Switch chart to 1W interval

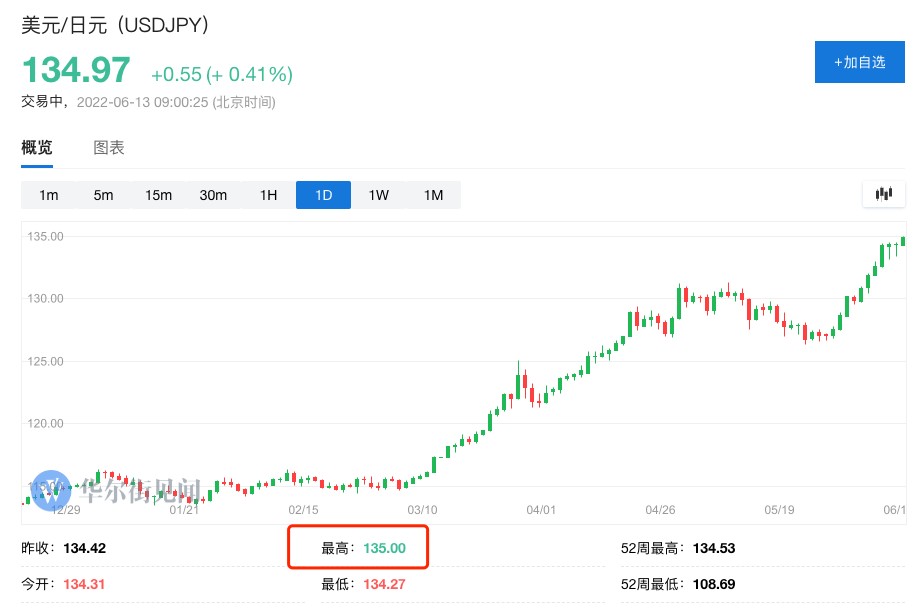point(378,195)
